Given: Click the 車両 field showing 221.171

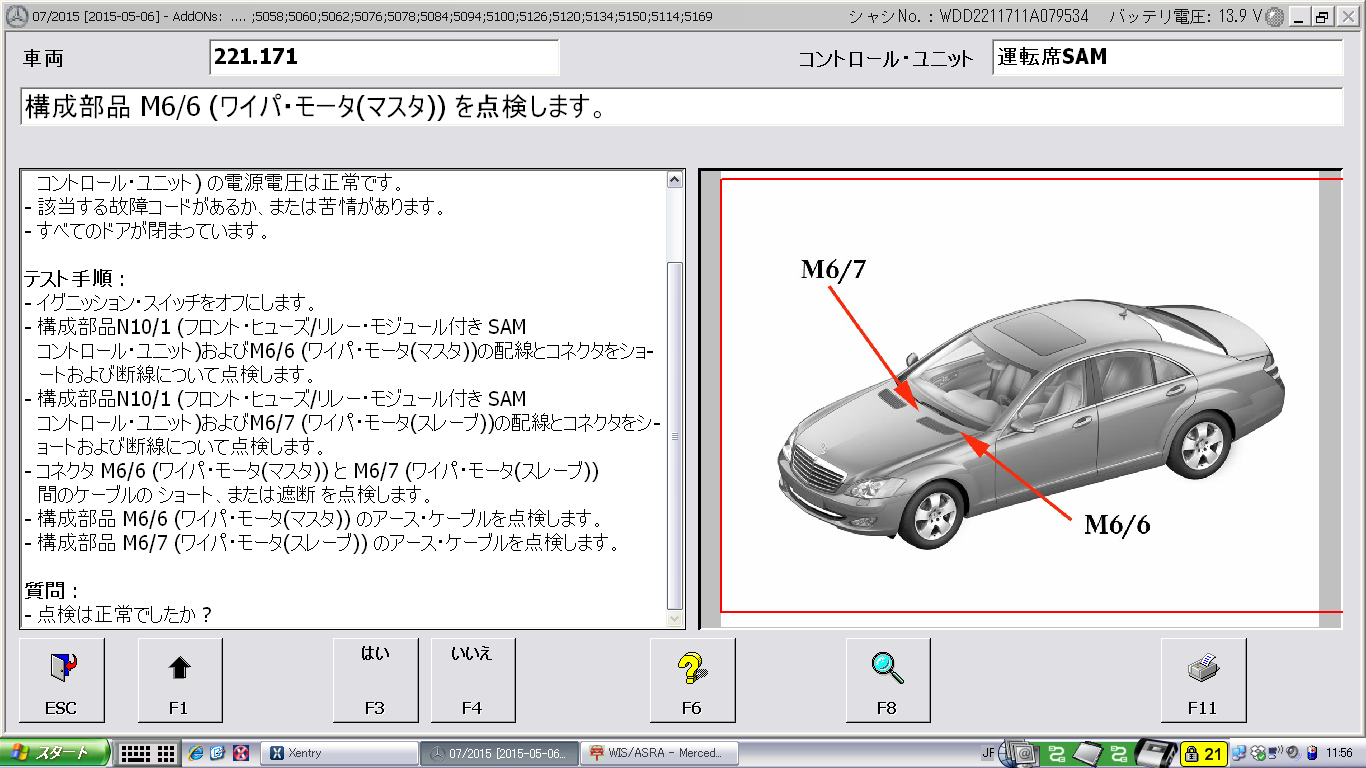Looking at the screenshot, I should point(384,58).
